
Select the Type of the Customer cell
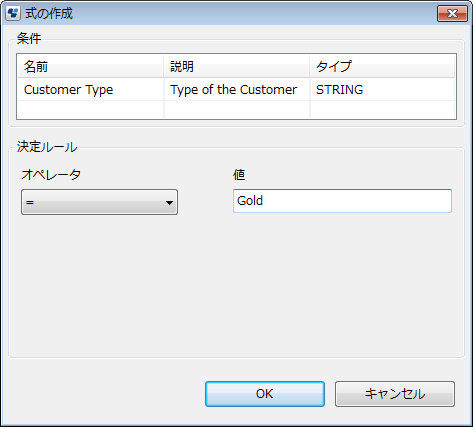pos(237,90)
